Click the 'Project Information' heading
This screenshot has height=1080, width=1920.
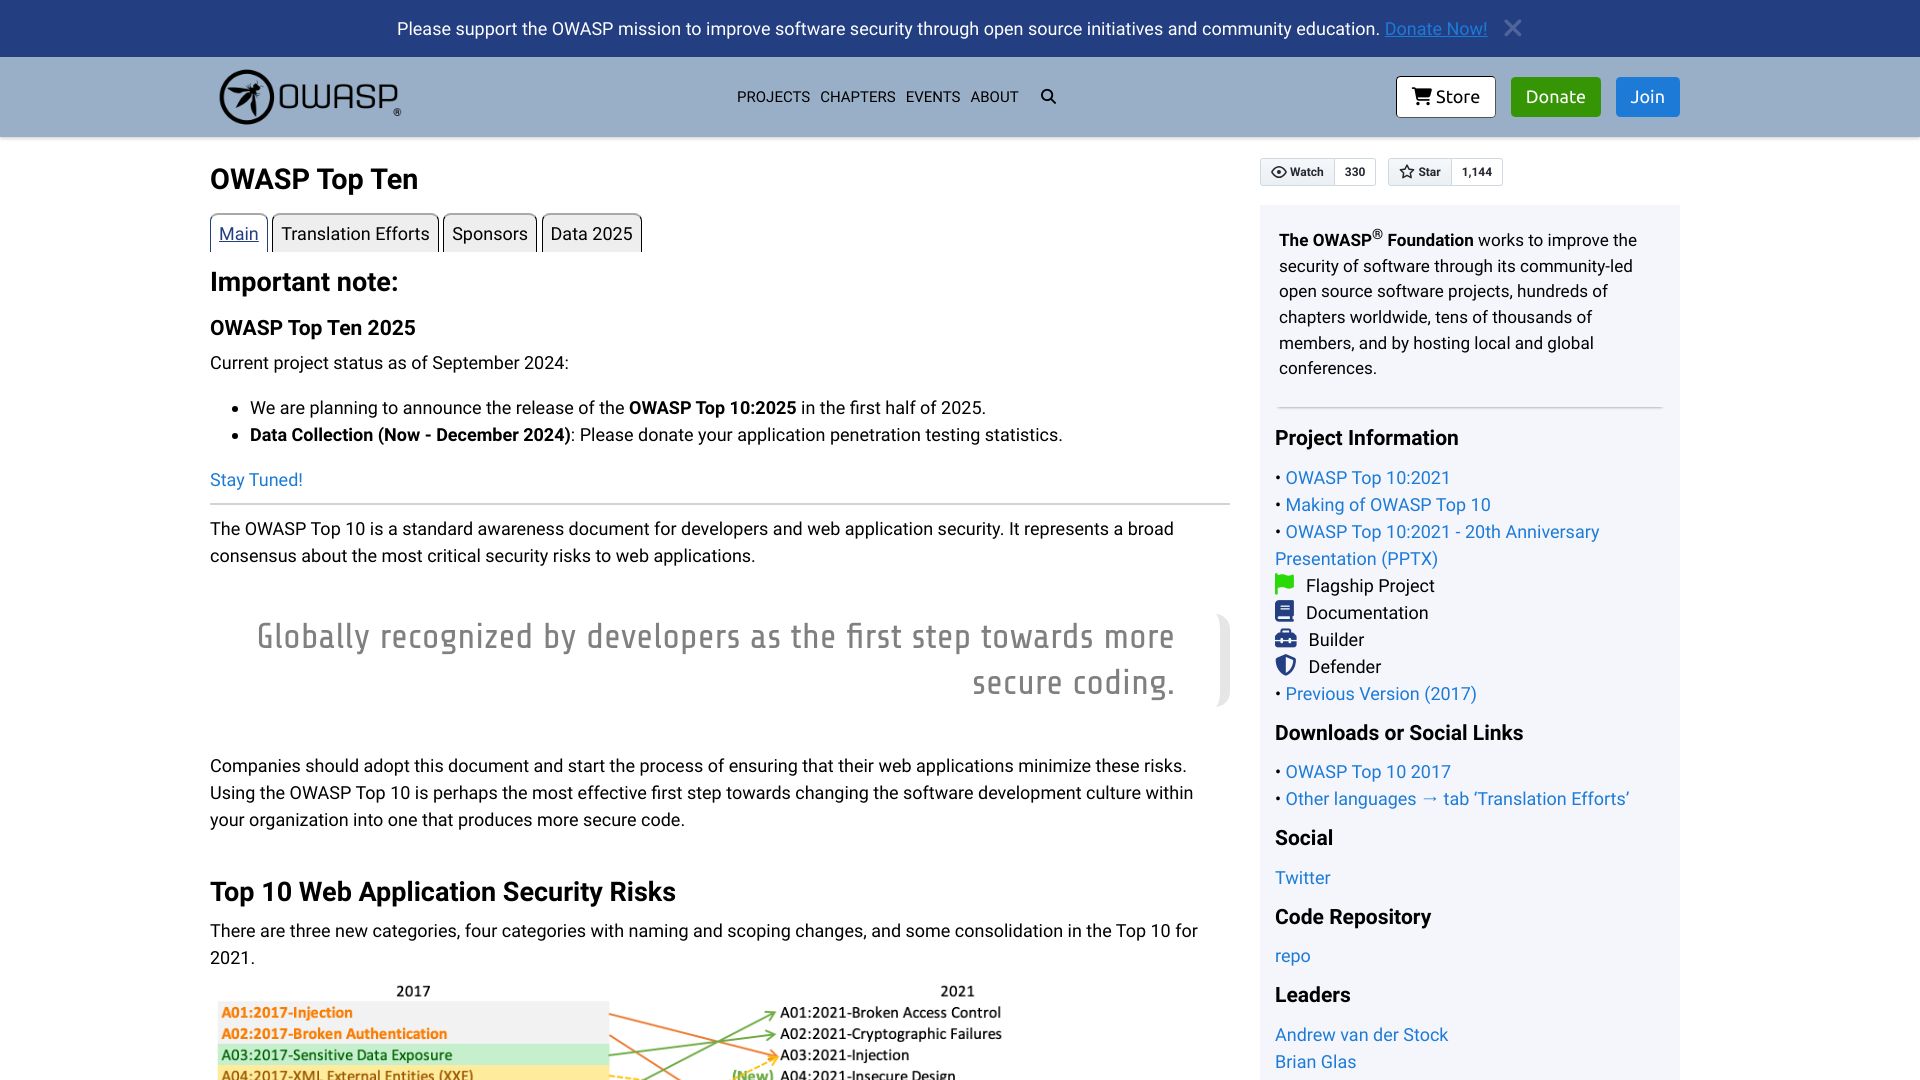(x=1366, y=438)
